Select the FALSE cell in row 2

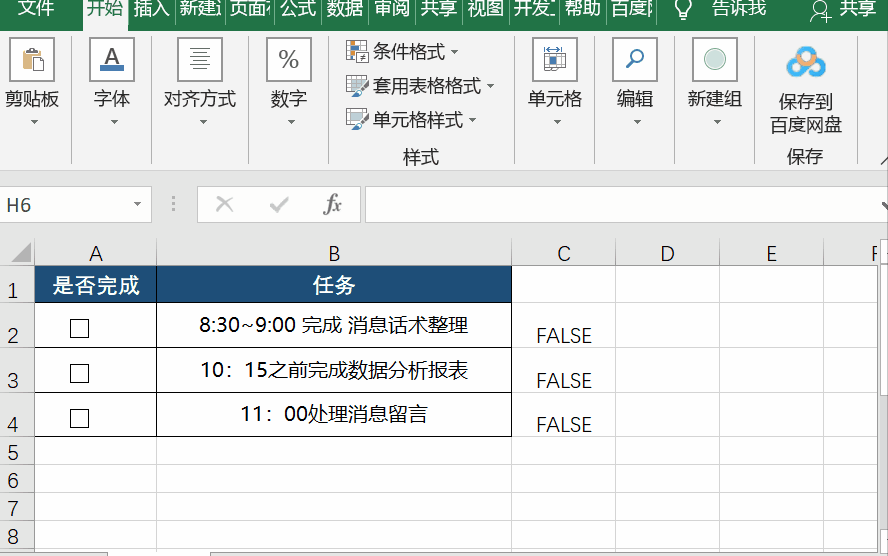[563, 326]
